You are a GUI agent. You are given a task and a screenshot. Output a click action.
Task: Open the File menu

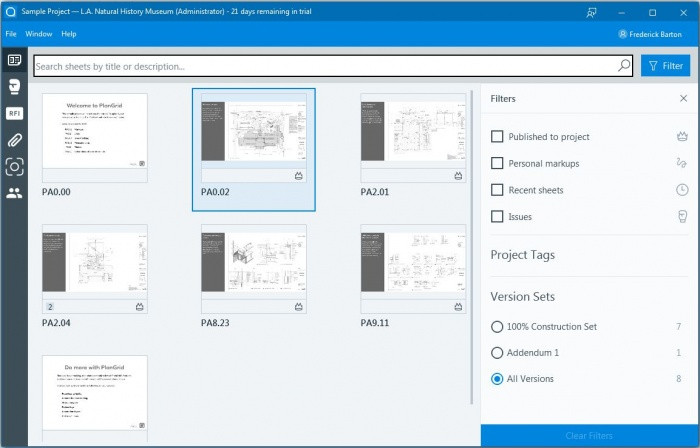pyautogui.click(x=11, y=34)
